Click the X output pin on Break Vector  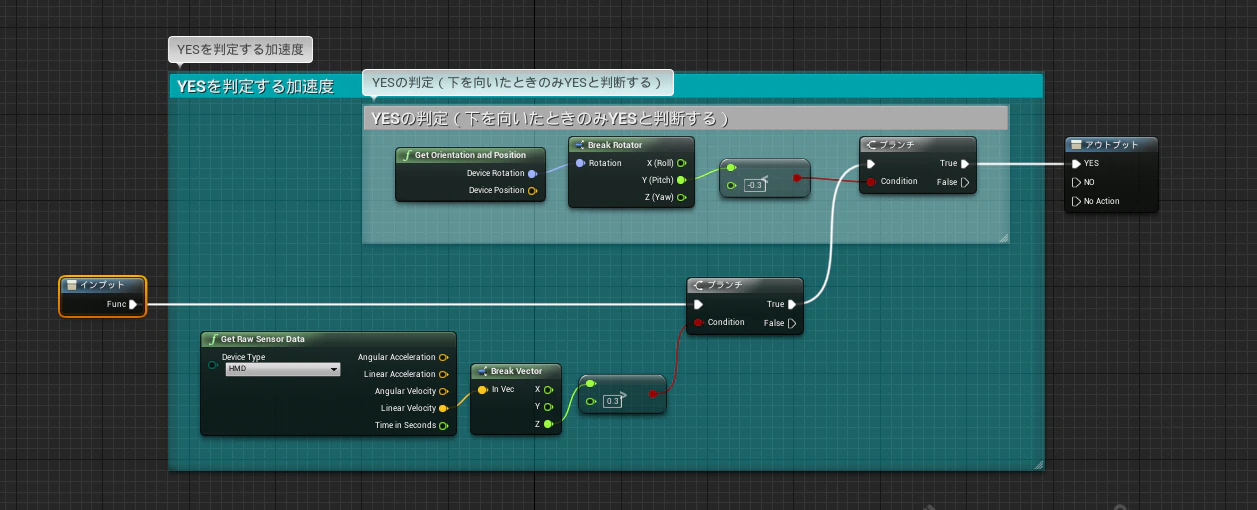548,389
